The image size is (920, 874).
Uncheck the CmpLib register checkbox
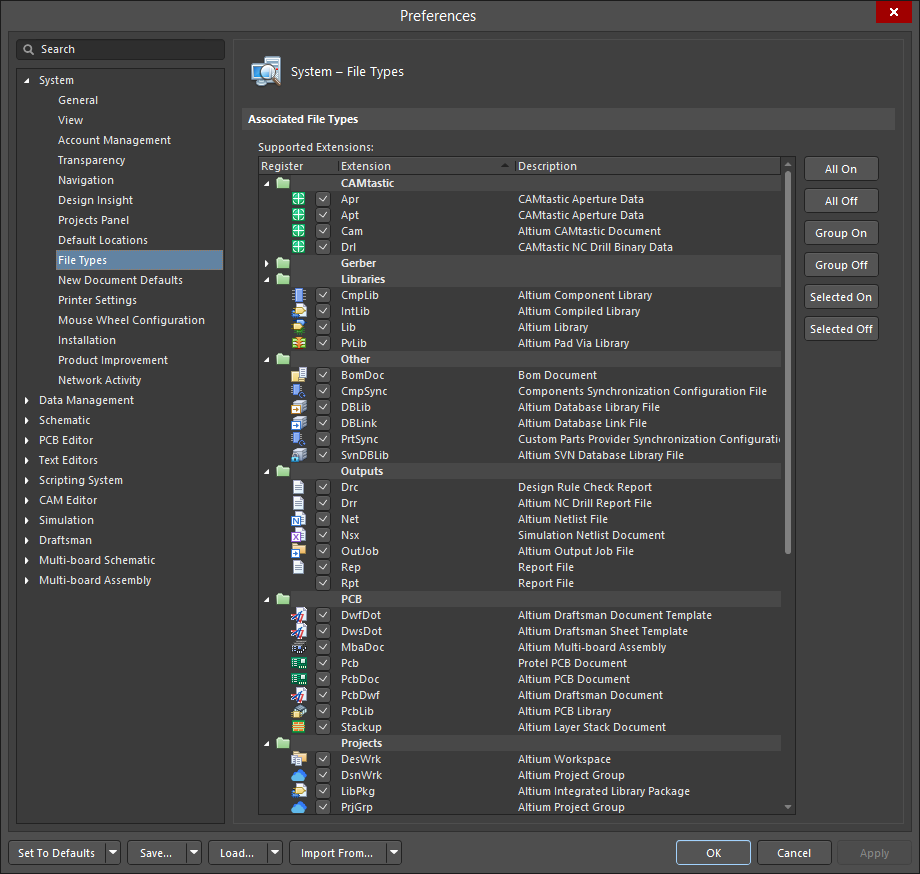point(323,295)
